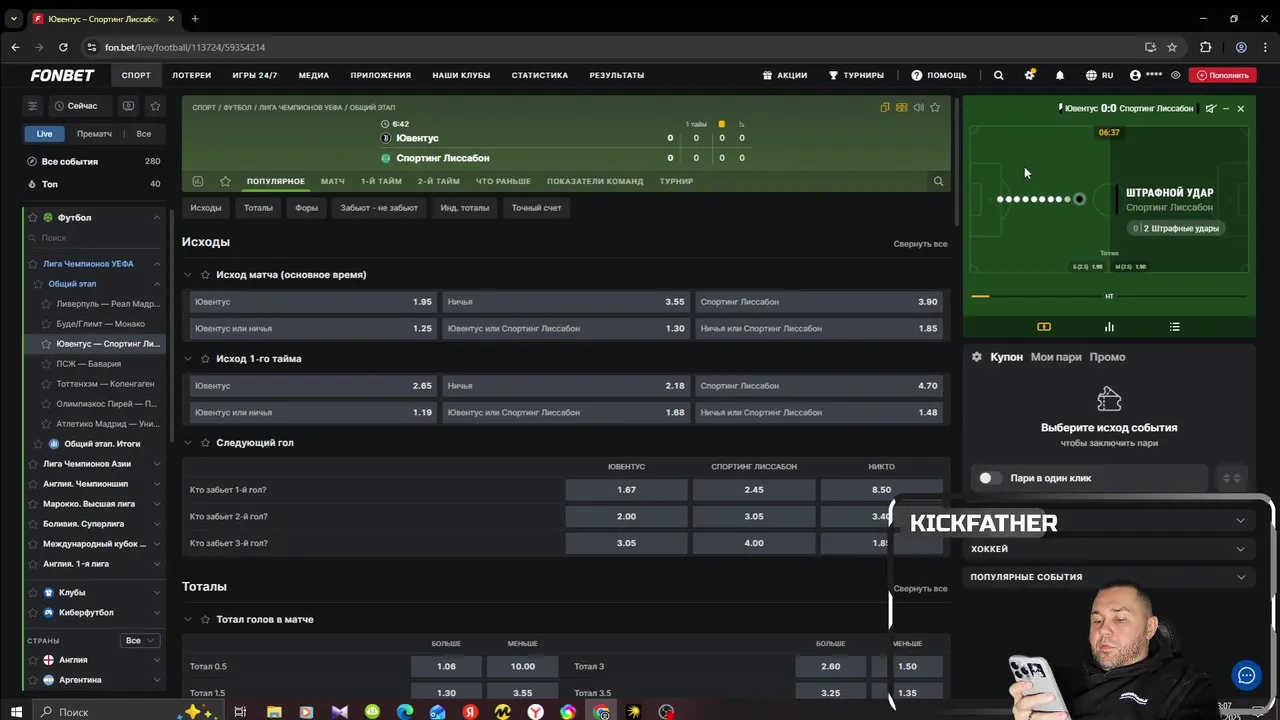The height and width of the screenshot is (720, 1280).
Task: Click the Пополнить deposit button
Action: [x=1224, y=75]
